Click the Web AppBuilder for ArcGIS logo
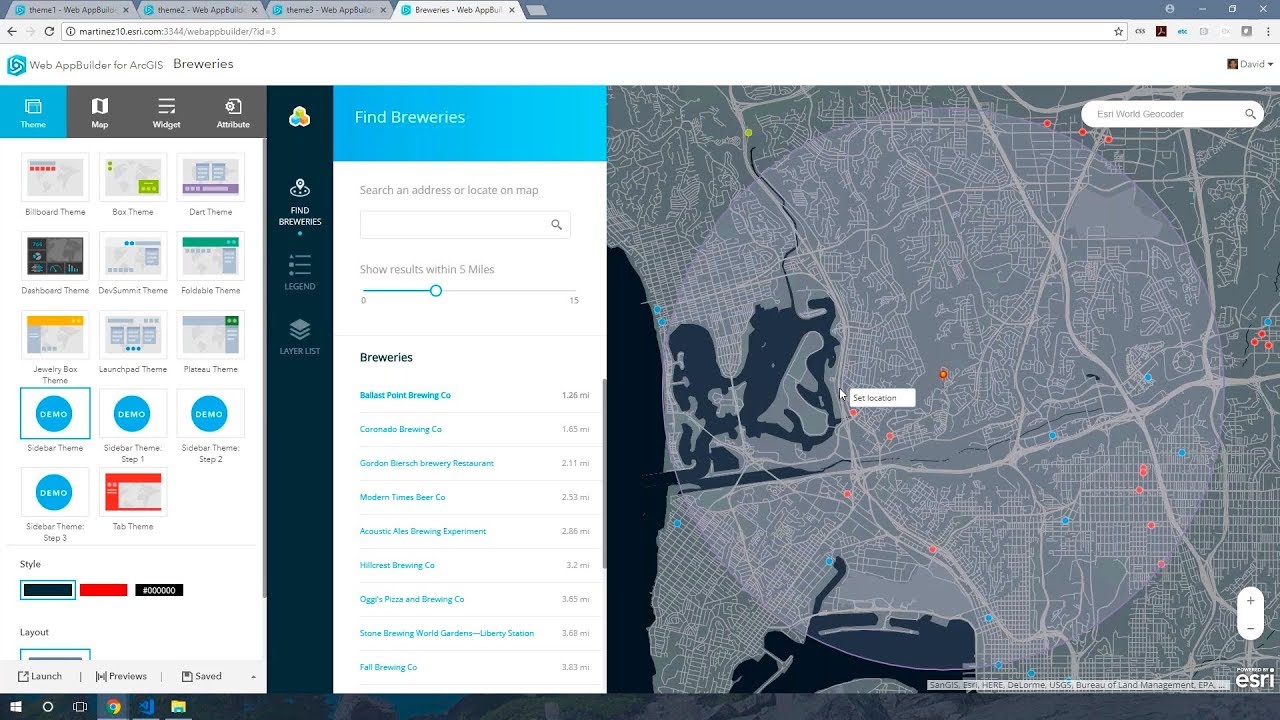This screenshot has height=720, width=1280. pyautogui.click(x=17, y=65)
